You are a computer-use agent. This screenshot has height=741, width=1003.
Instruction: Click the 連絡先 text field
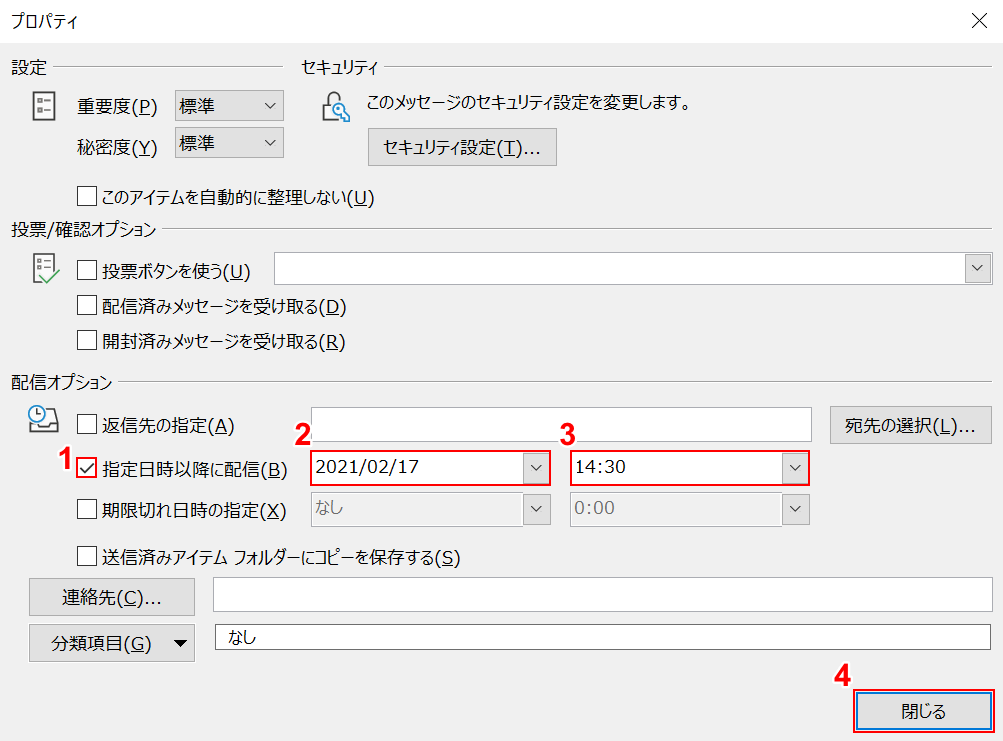tap(602, 594)
